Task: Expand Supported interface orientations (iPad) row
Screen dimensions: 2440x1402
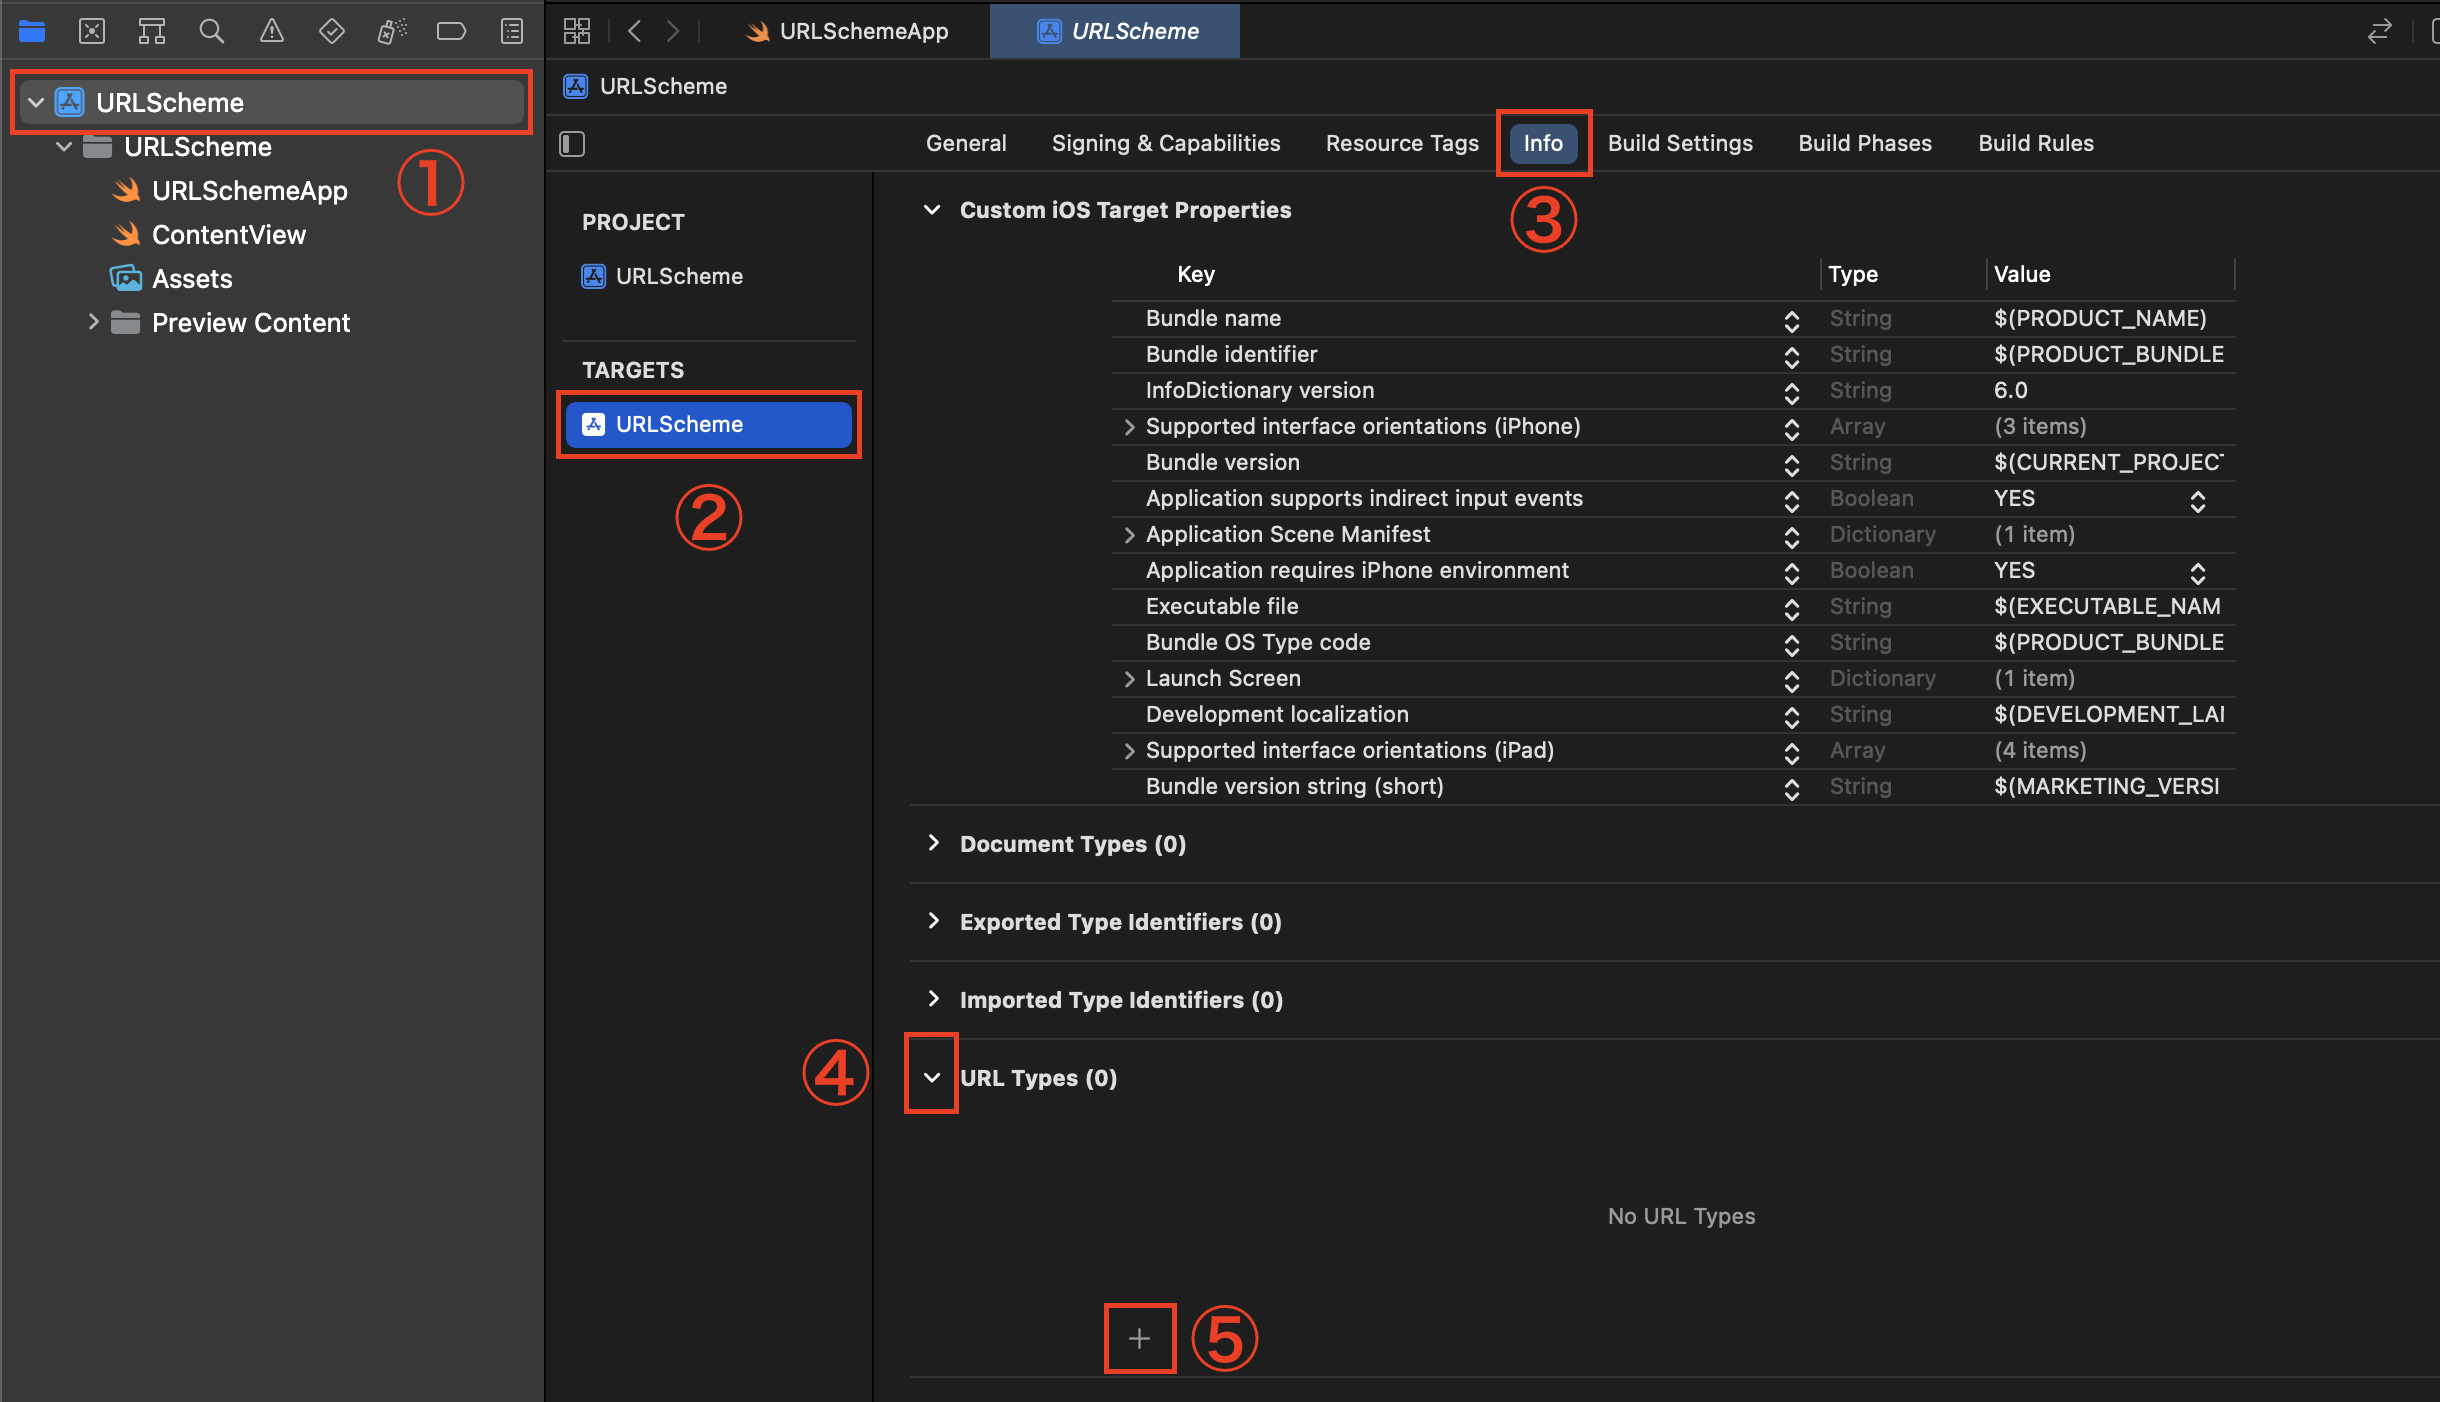Action: click(x=1129, y=751)
